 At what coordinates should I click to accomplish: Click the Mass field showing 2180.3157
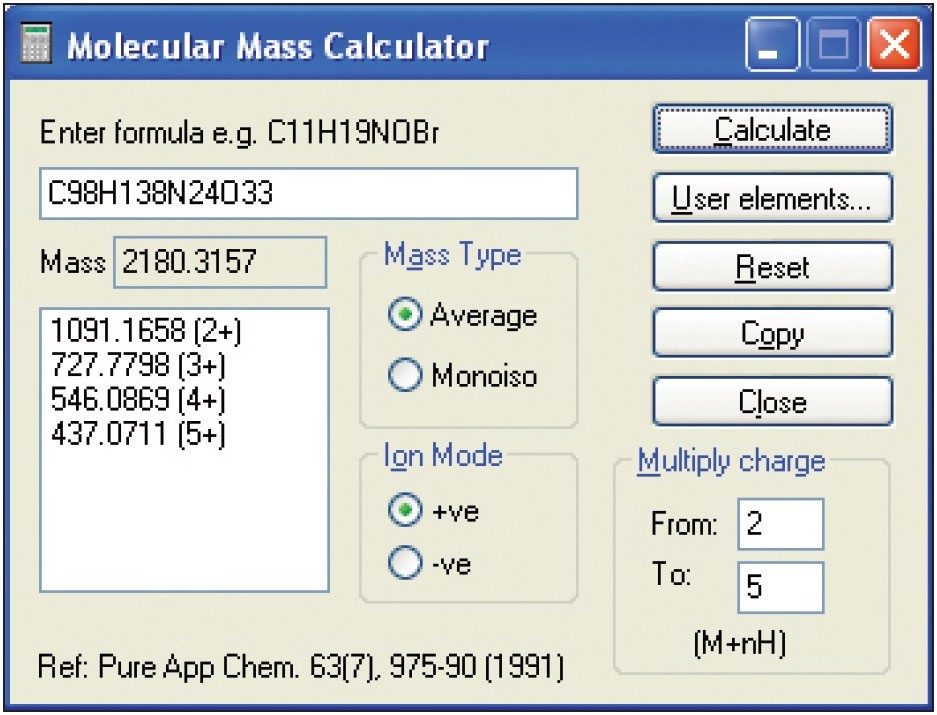coord(220,262)
